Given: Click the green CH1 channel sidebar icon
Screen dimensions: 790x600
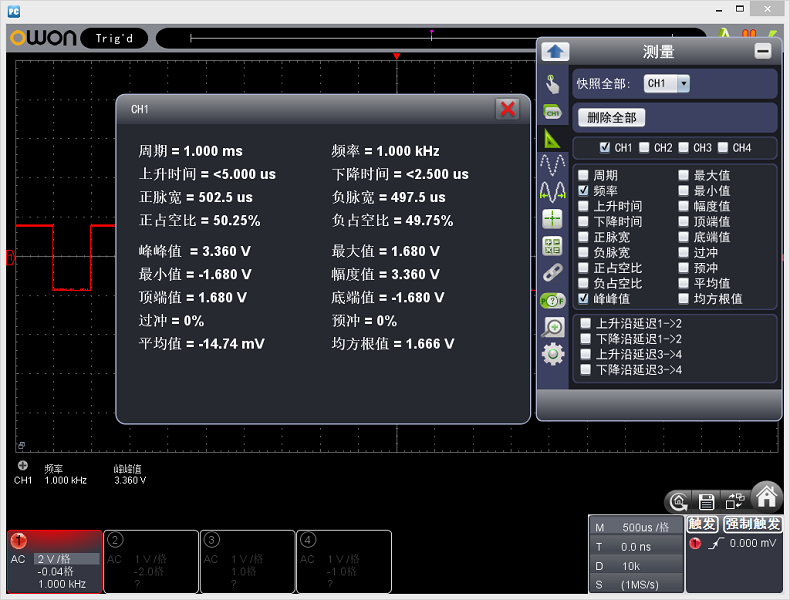Looking at the screenshot, I should (552, 111).
